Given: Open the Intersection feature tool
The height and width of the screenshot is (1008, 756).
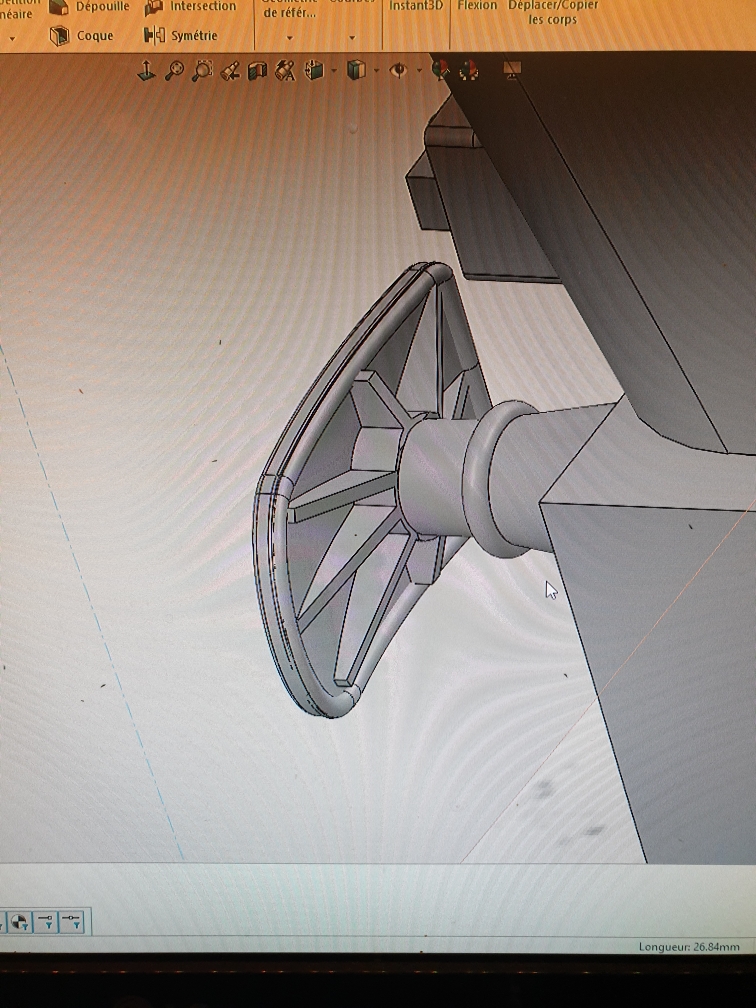Looking at the screenshot, I should click(x=190, y=7).
